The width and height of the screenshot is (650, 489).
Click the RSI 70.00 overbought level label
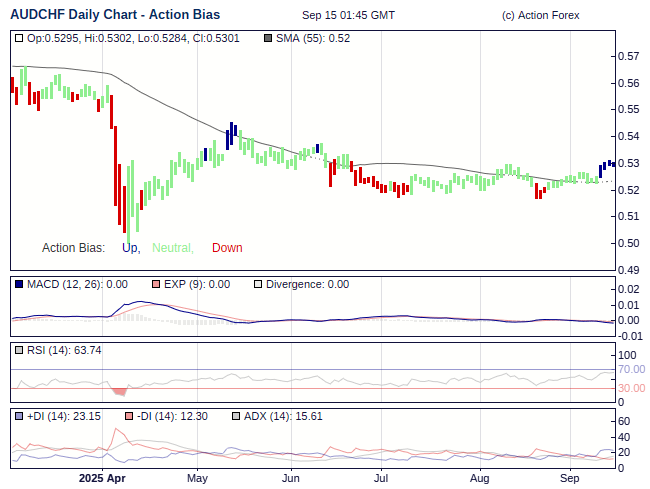(631, 369)
